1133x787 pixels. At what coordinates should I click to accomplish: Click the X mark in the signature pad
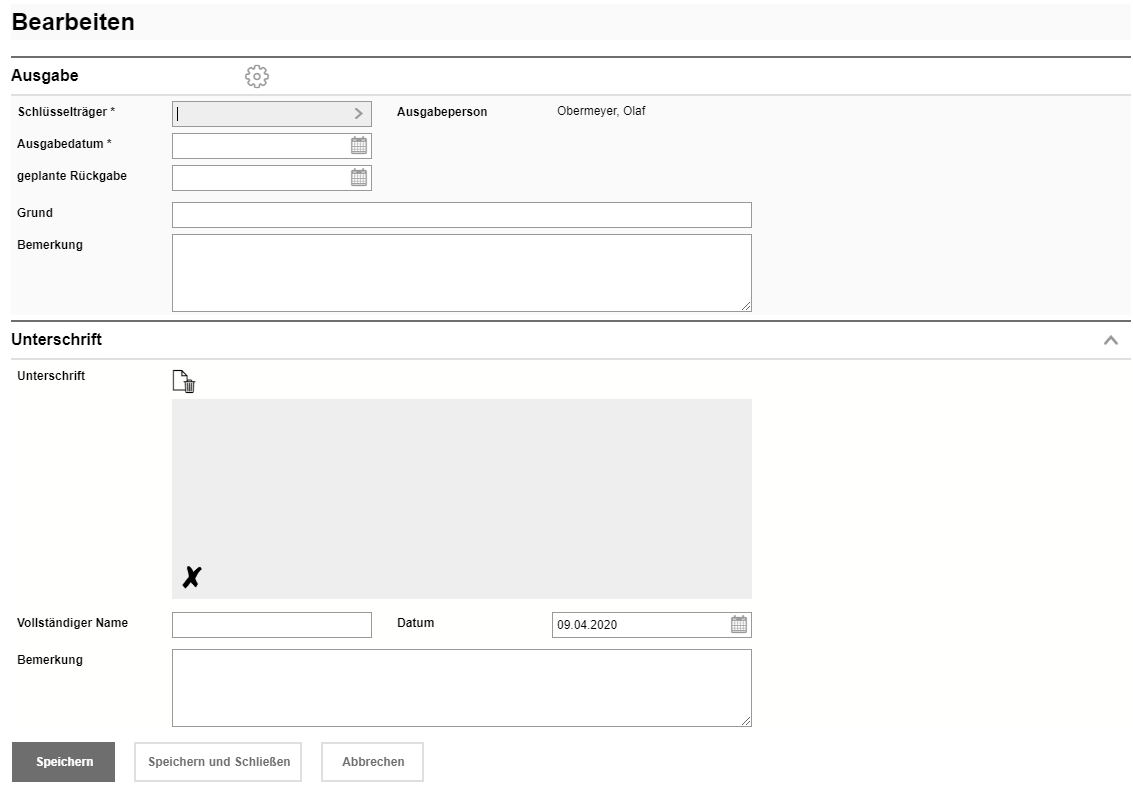(191, 577)
